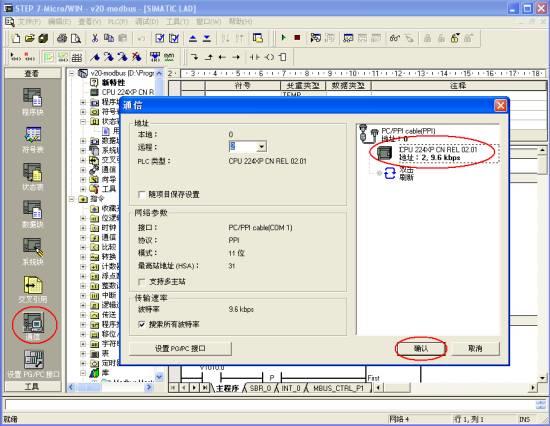Viewport: 550px width, 426px height.
Task: Click the Open project folder icon
Action: pyautogui.click(x=30, y=38)
